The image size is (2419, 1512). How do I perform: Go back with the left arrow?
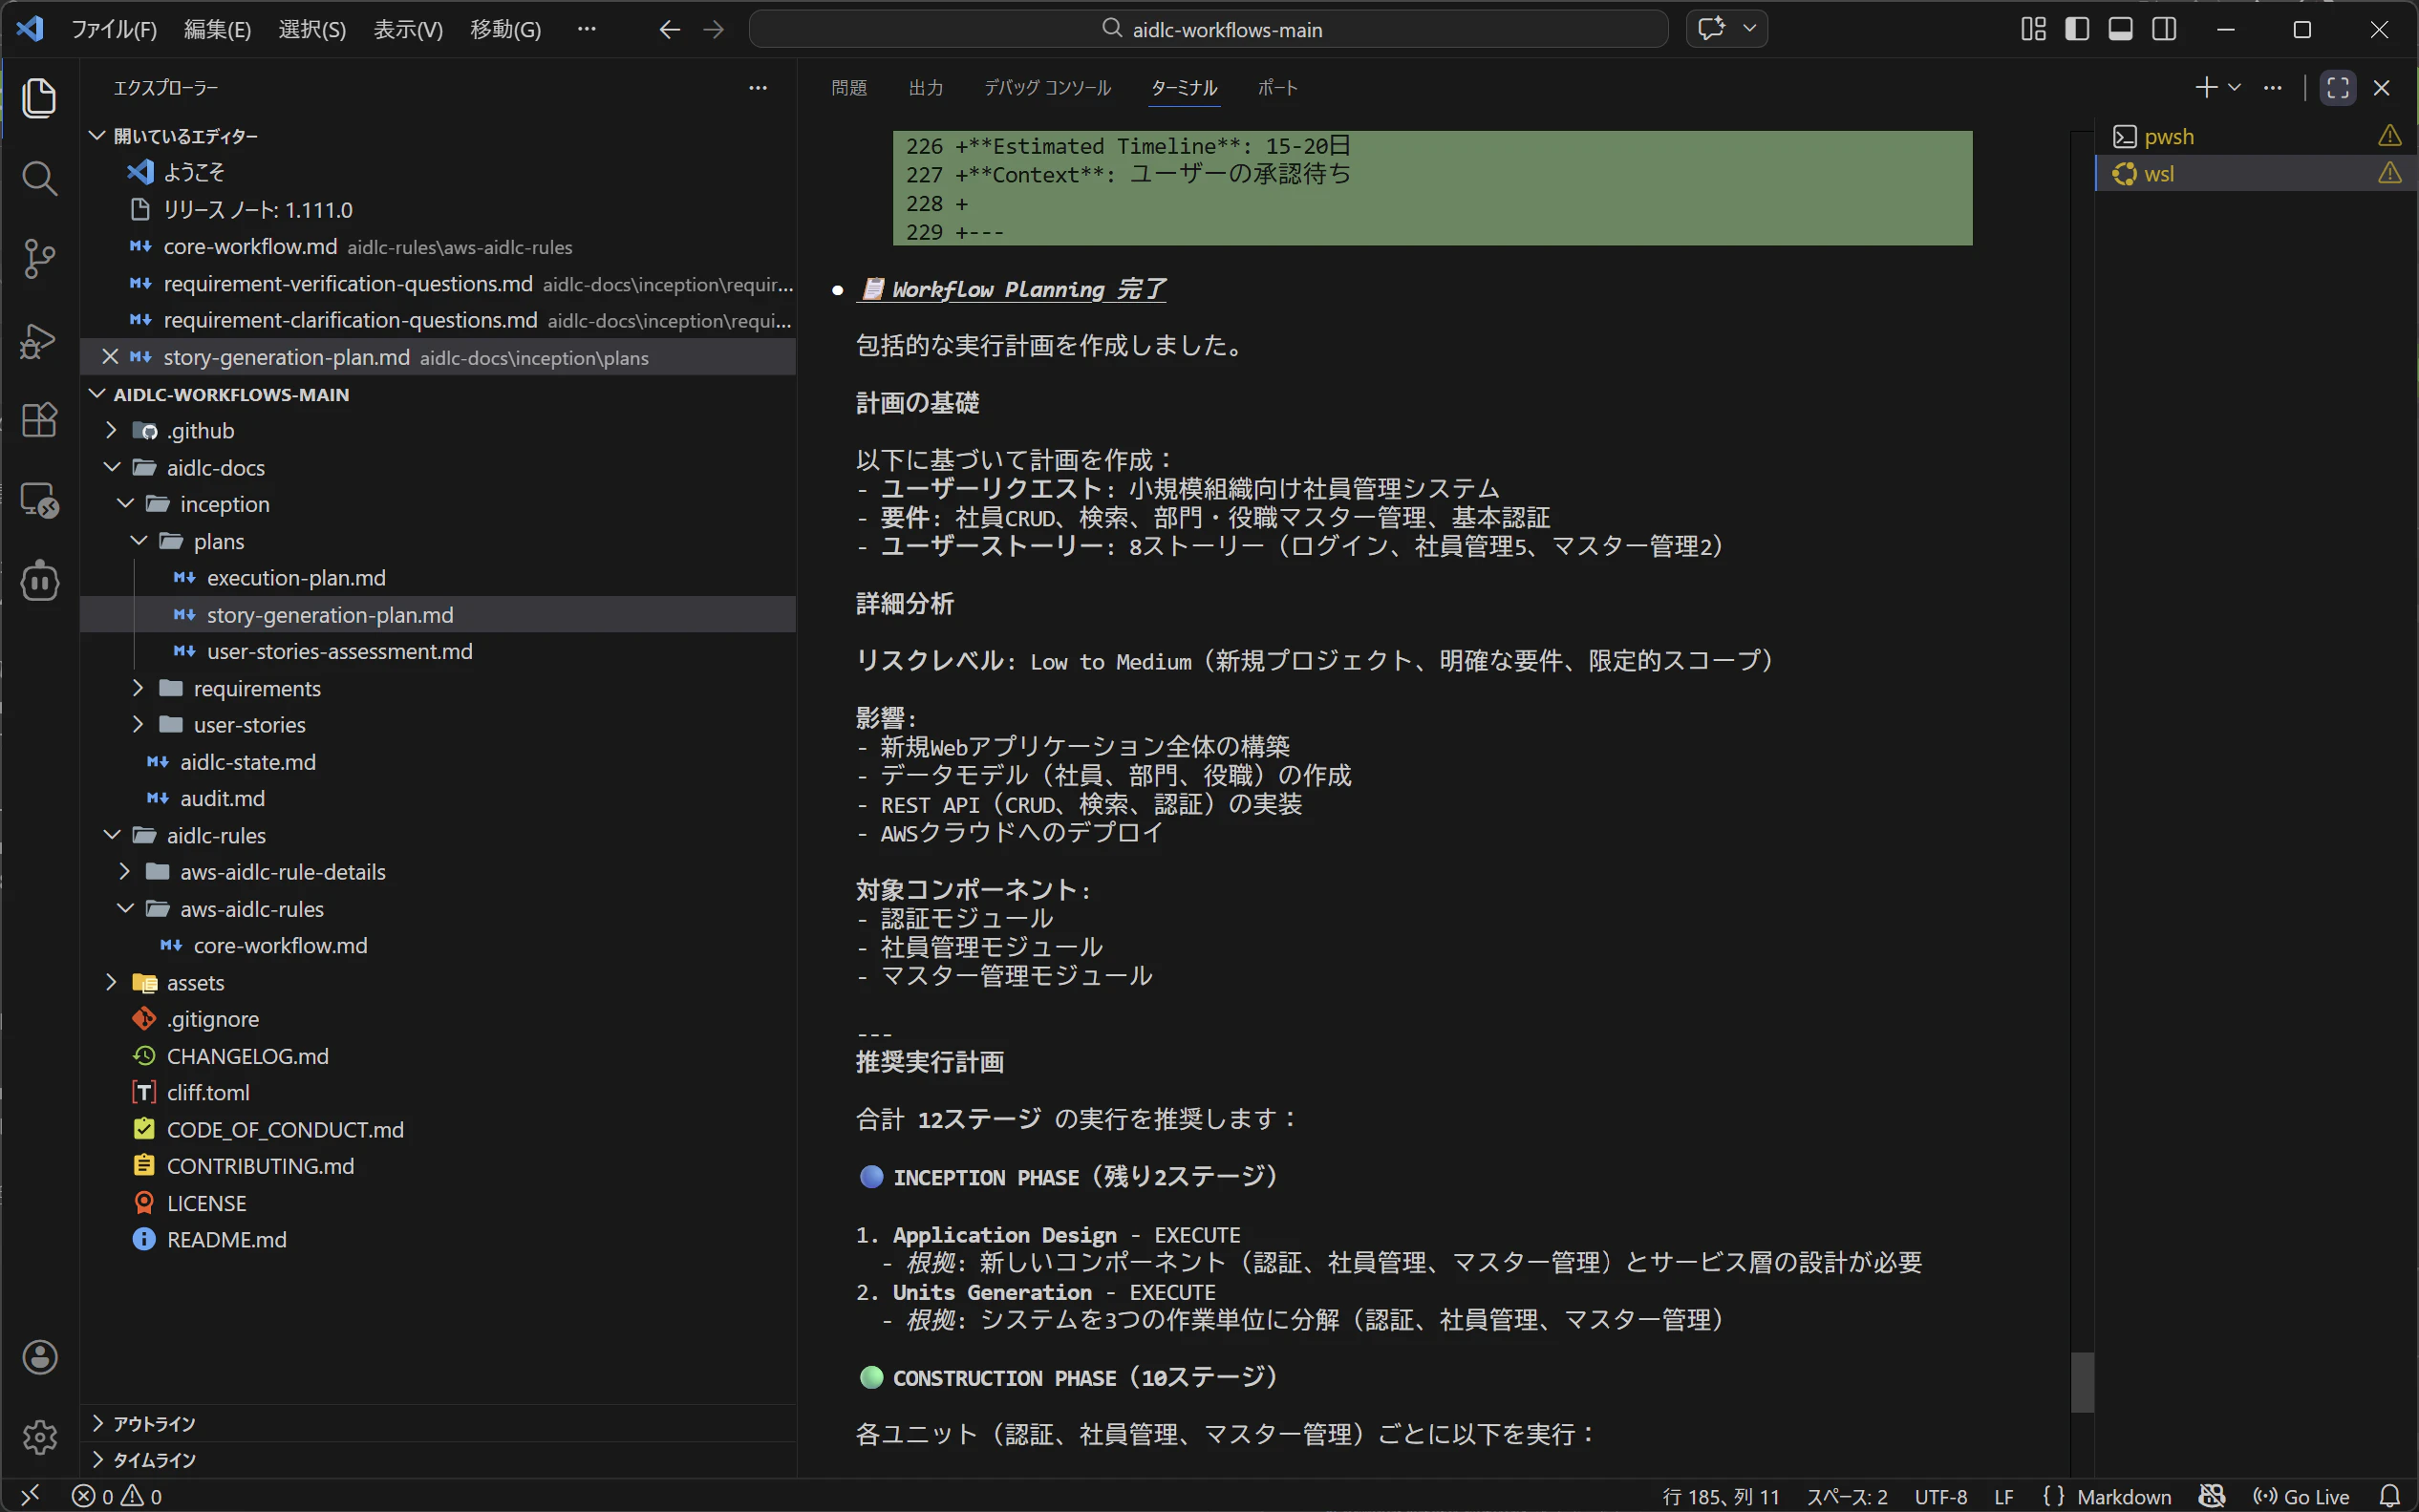(x=669, y=29)
